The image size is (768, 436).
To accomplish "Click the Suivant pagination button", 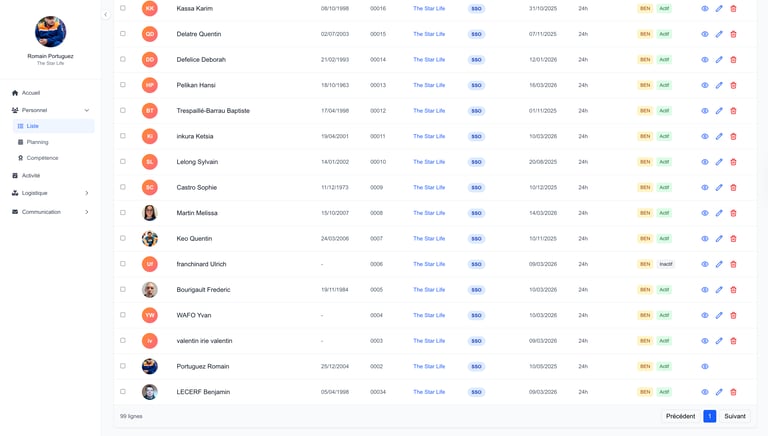I will [x=735, y=416].
